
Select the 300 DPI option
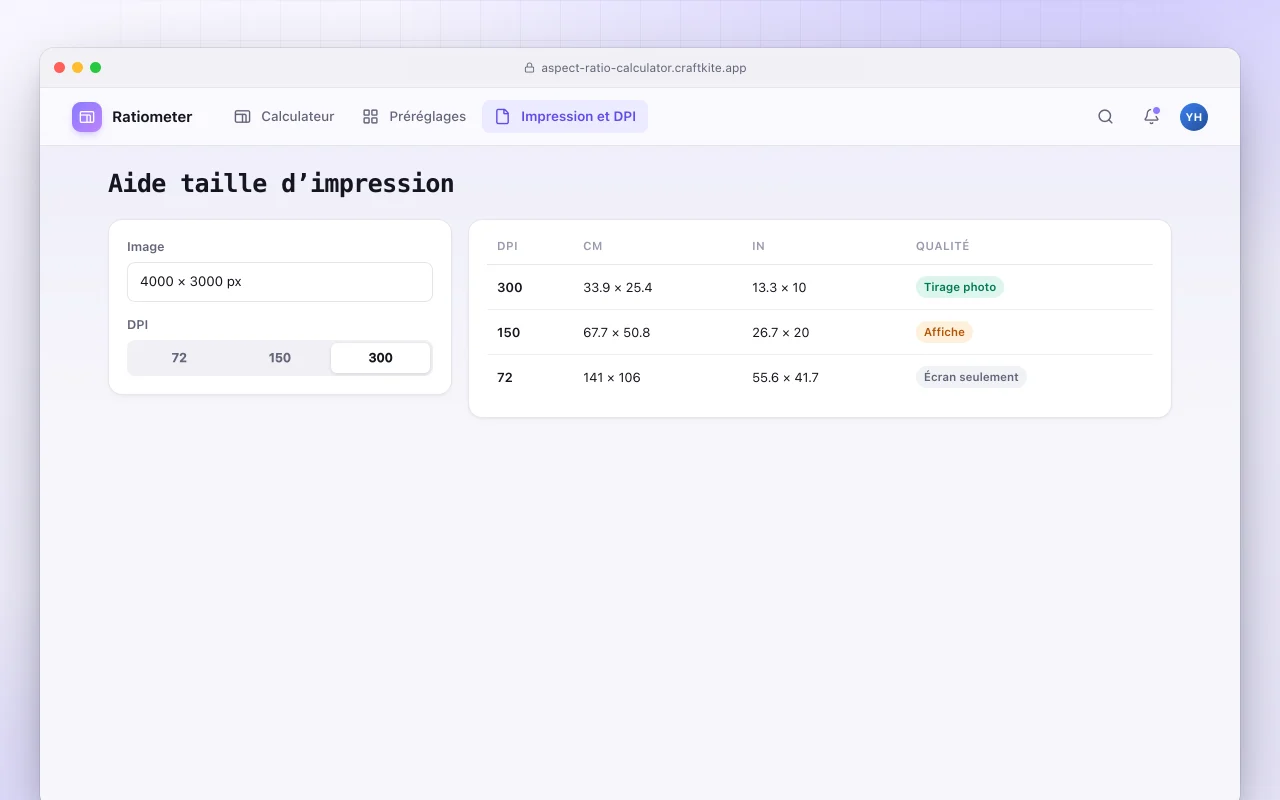pyautogui.click(x=381, y=358)
